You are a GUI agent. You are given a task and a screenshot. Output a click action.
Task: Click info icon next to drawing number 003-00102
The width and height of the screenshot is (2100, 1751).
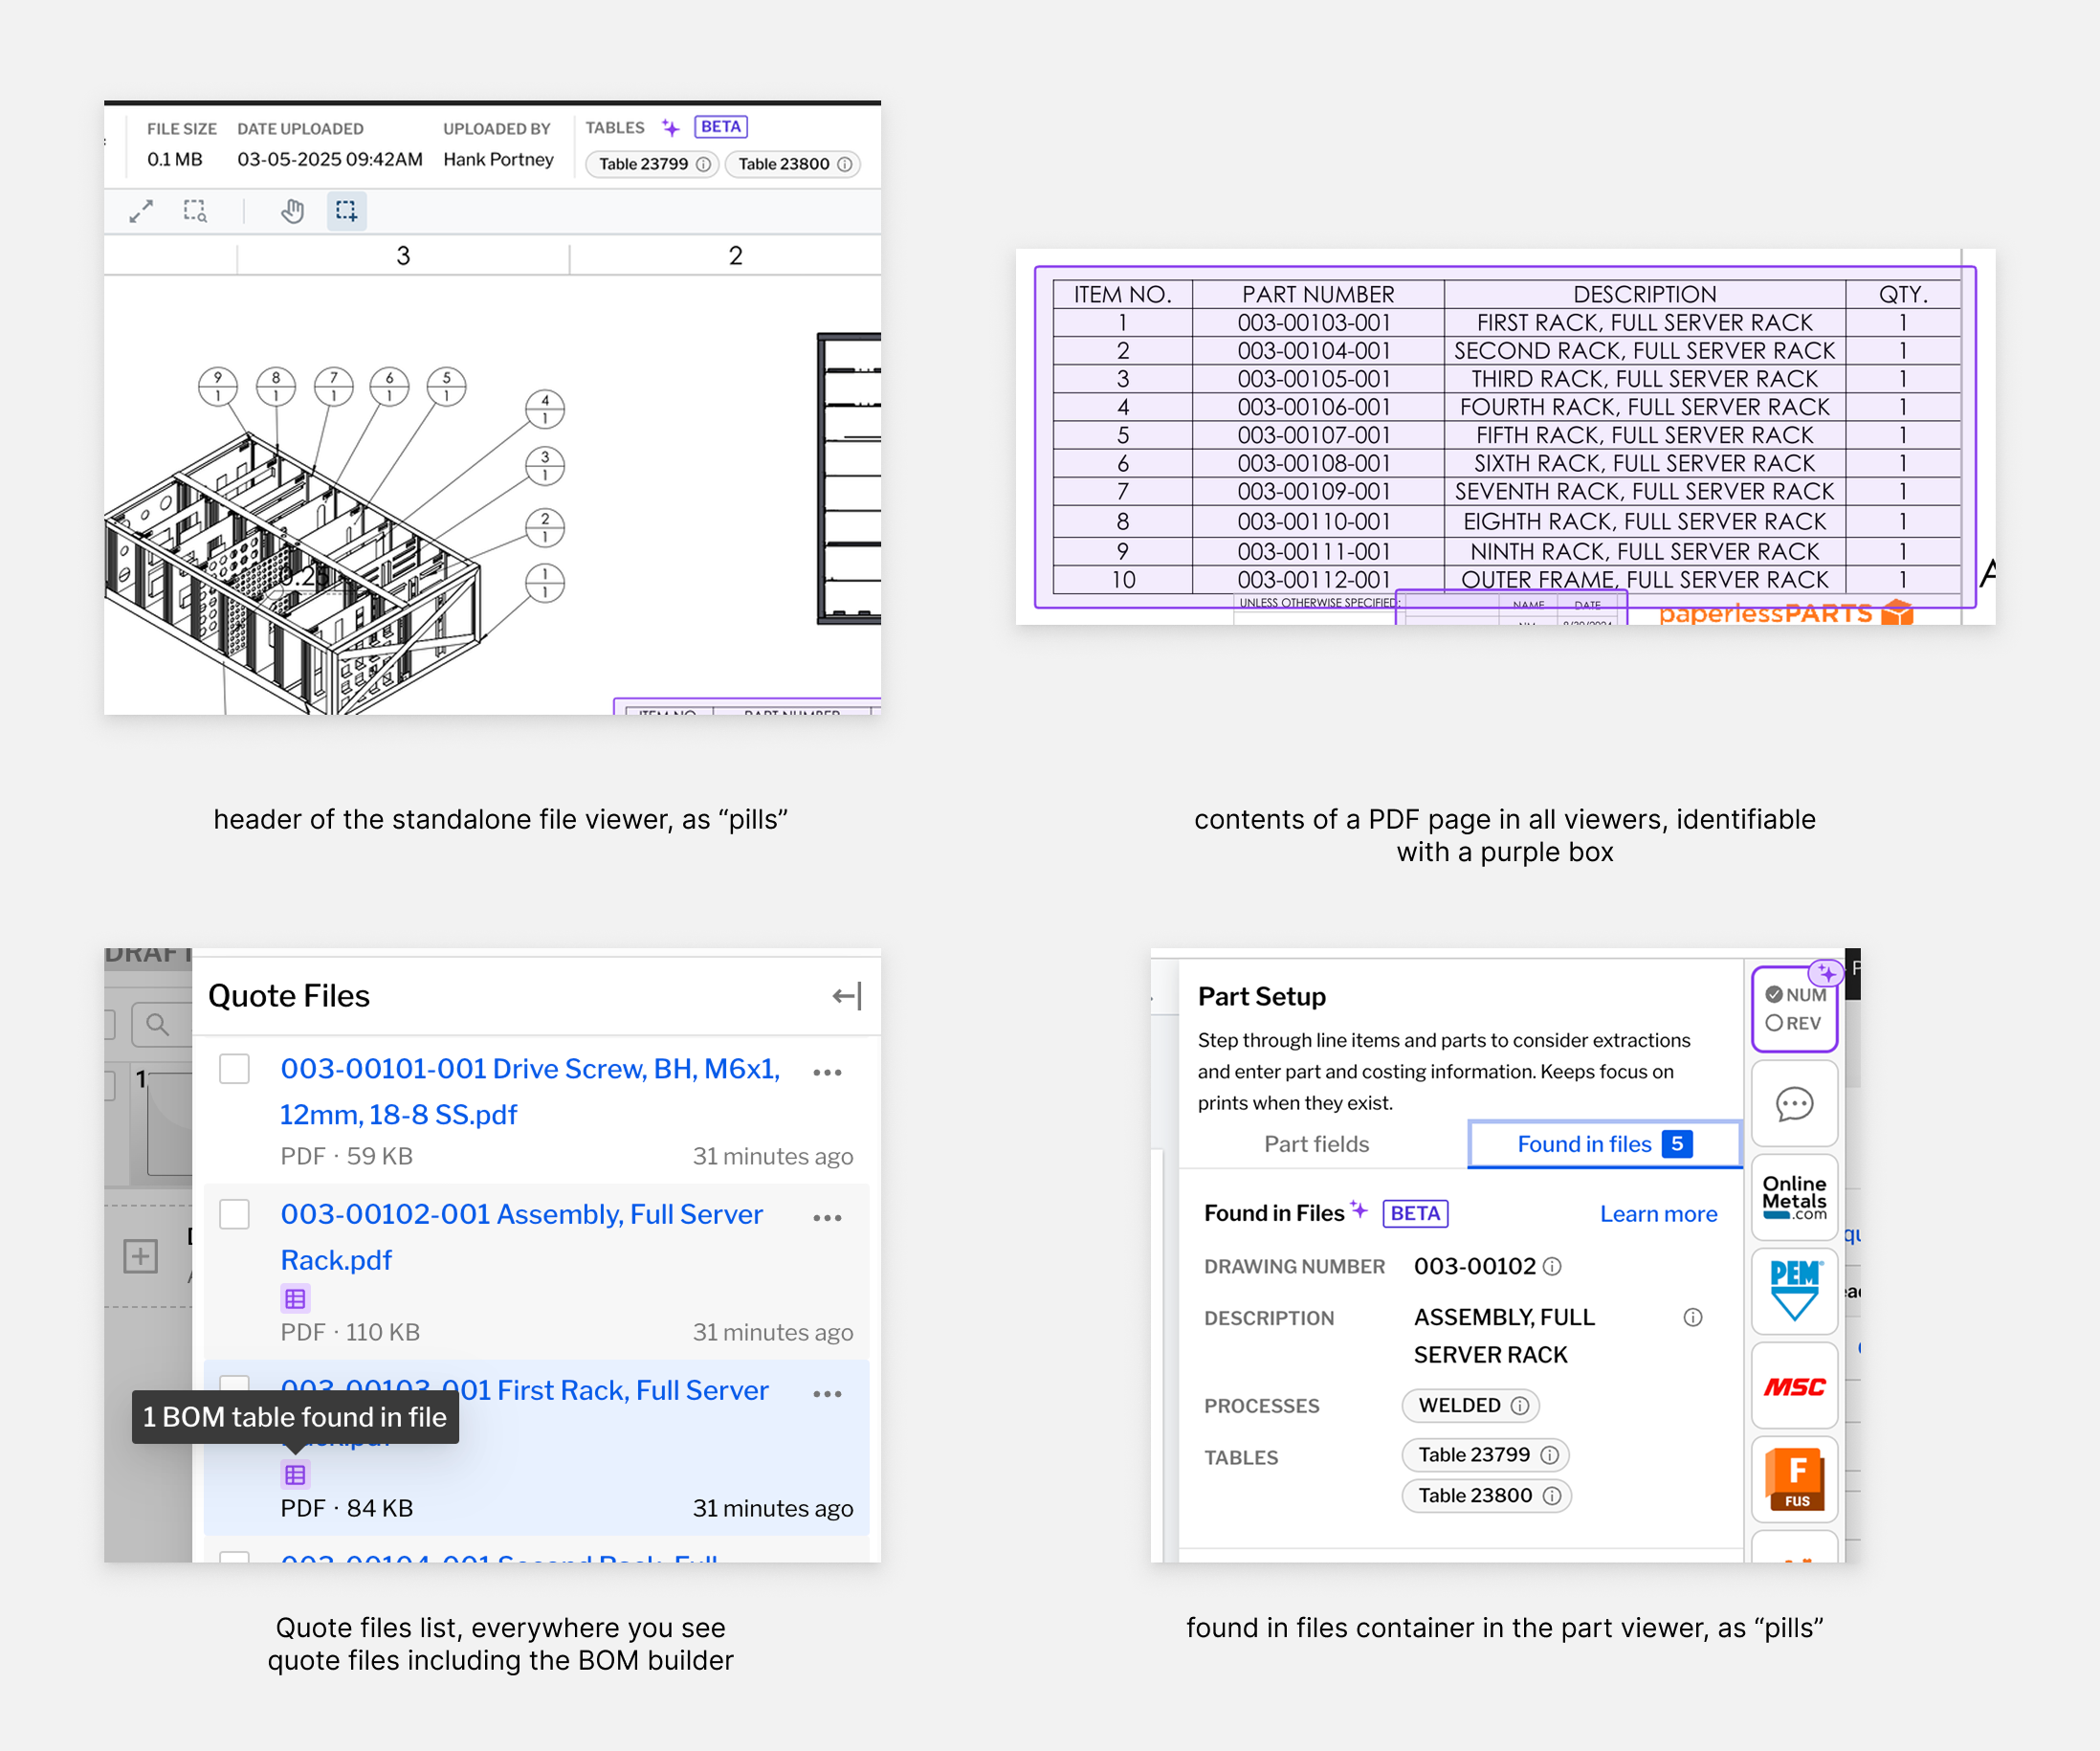pyautogui.click(x=1552, y=1267)
